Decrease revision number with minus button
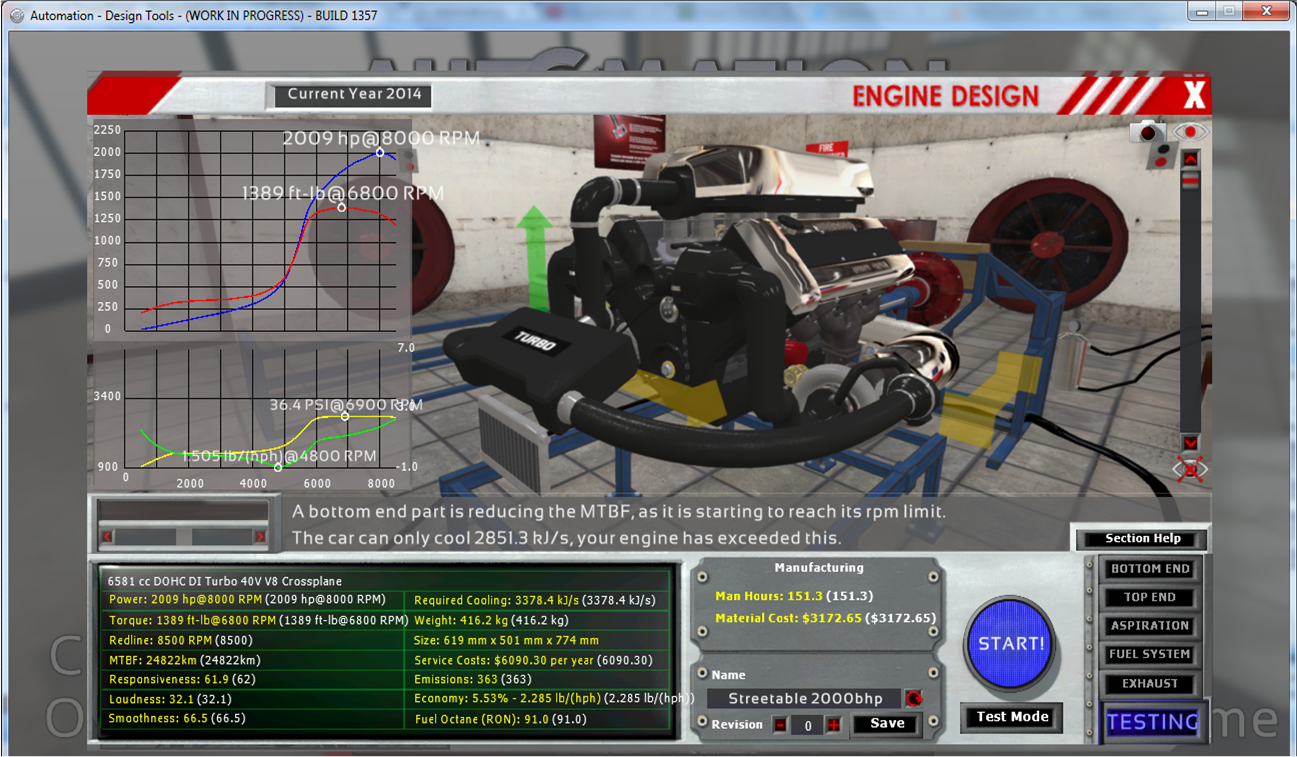Screen dimensions: 1297x757 (780, 725)
